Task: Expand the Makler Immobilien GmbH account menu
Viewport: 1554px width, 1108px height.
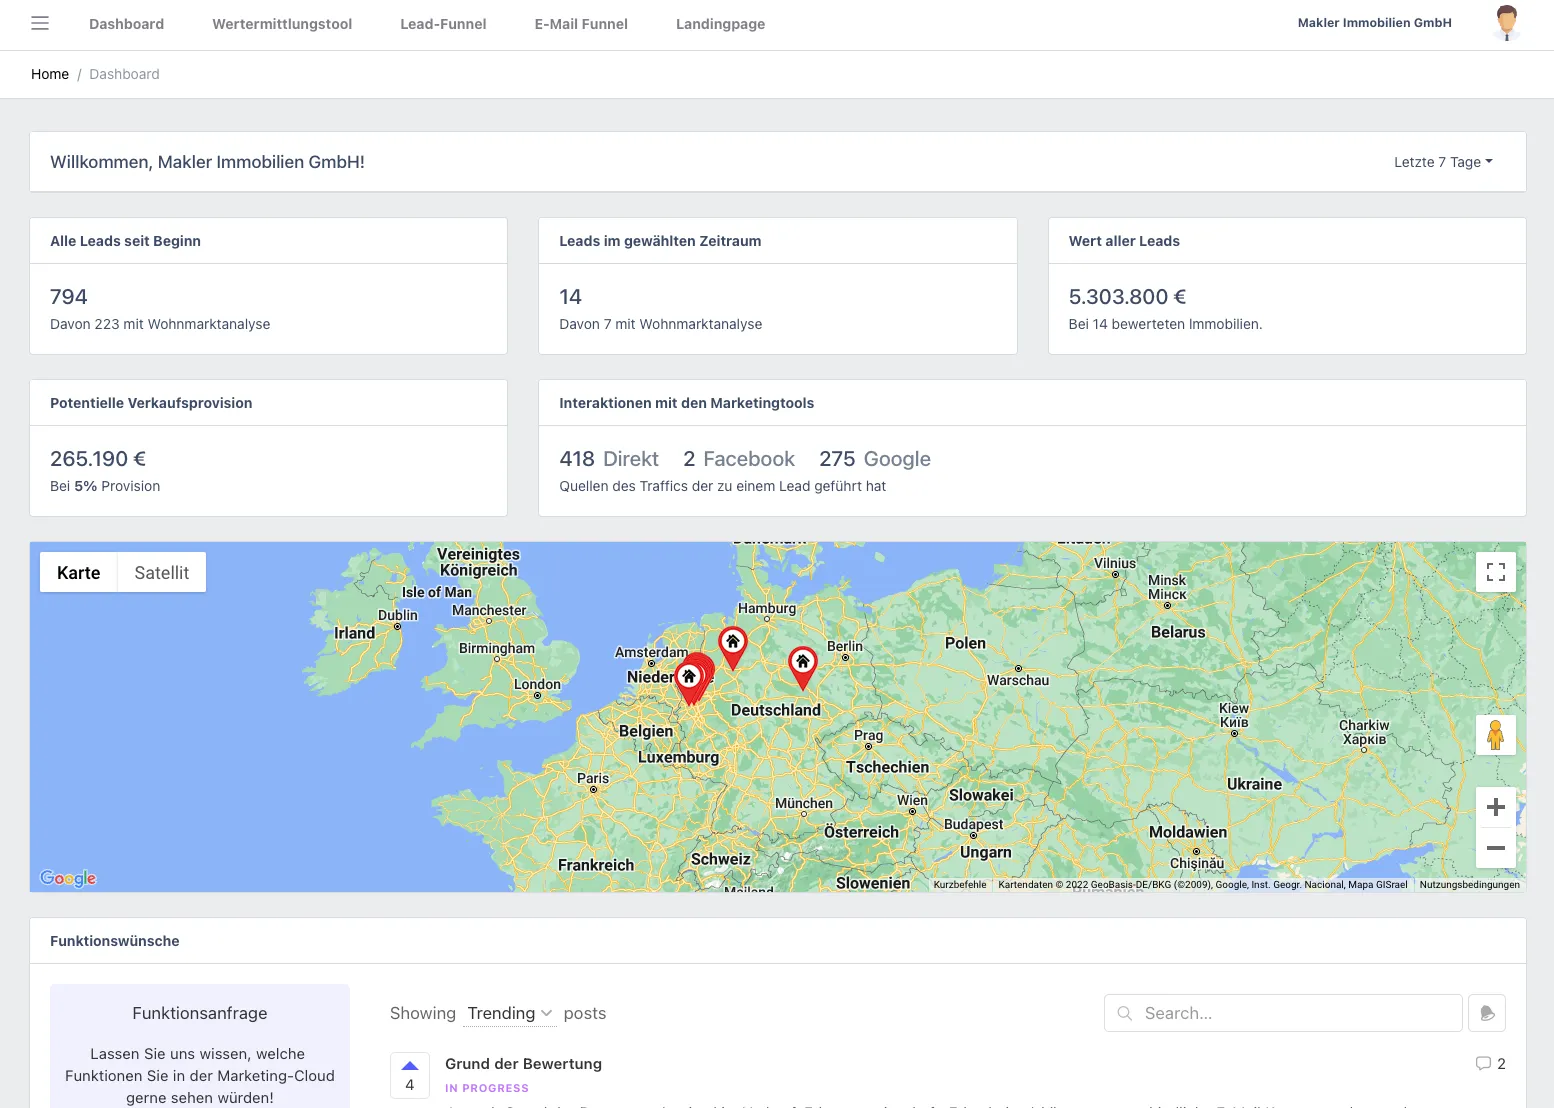Action: tap(1374, 22)
